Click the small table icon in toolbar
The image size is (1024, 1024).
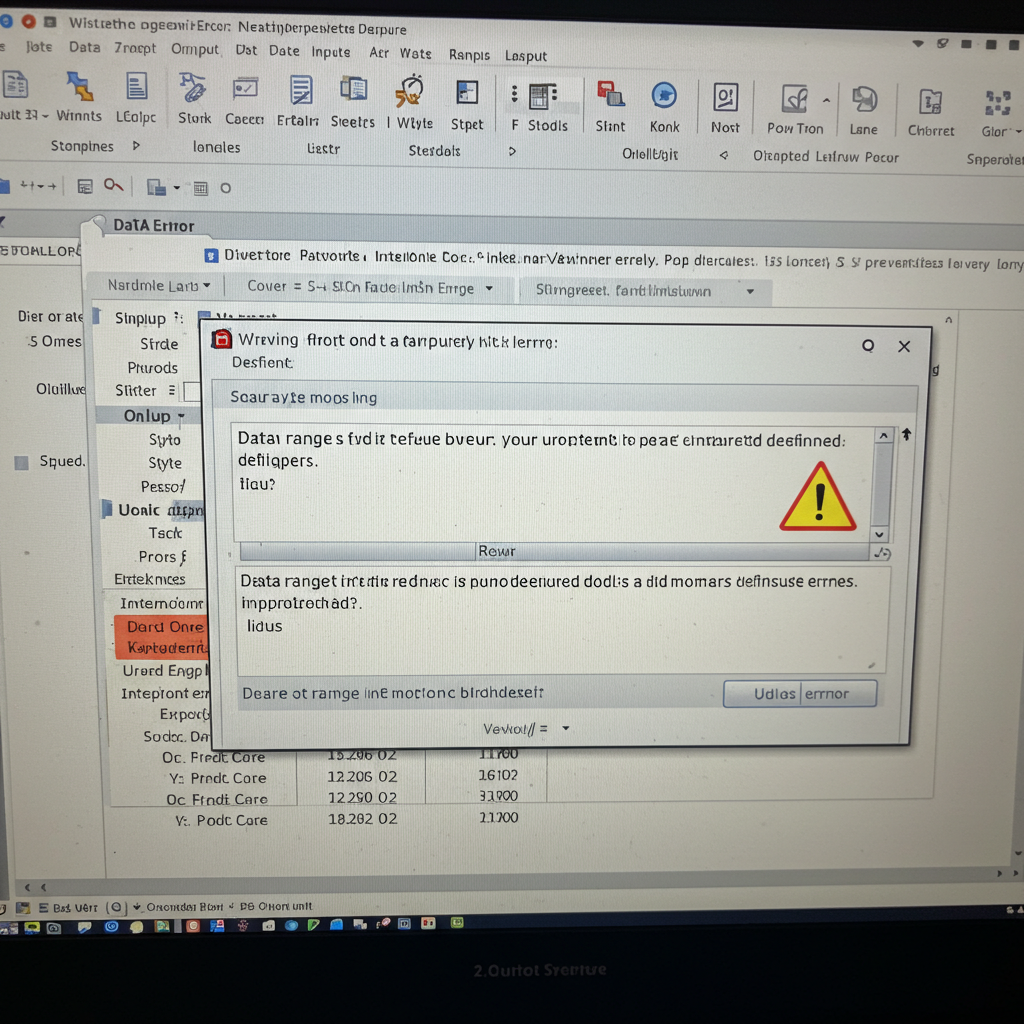[x=200, y=189]
